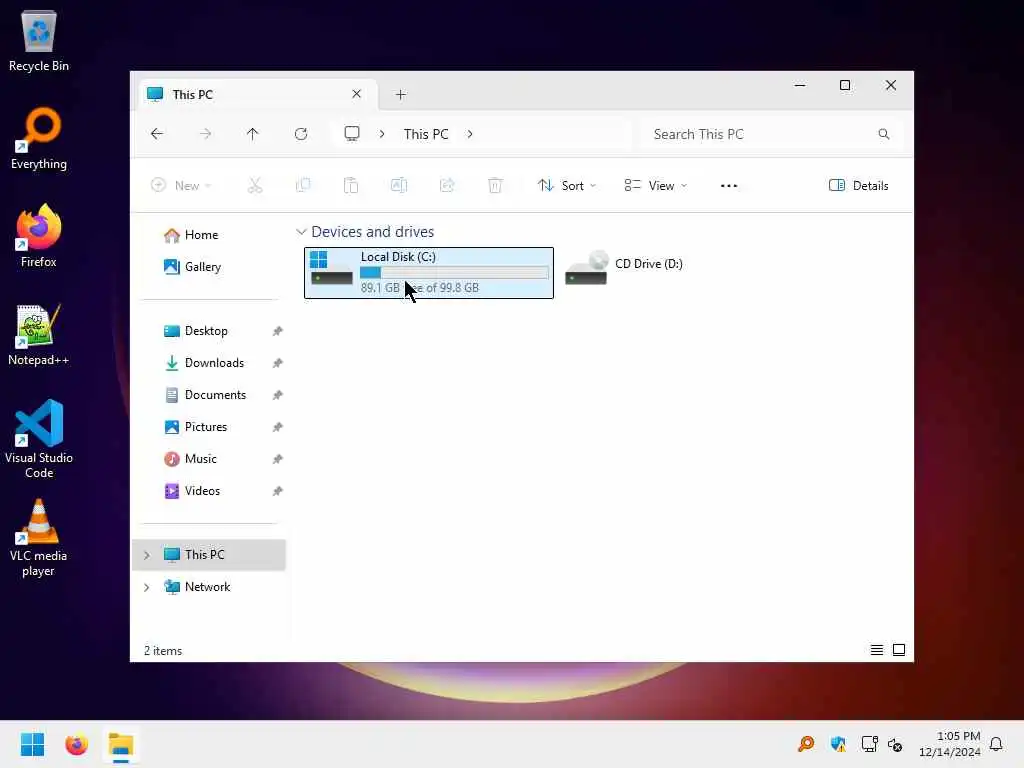
Task: Switch to details list view icon
Action: click(x=877, y=650)
